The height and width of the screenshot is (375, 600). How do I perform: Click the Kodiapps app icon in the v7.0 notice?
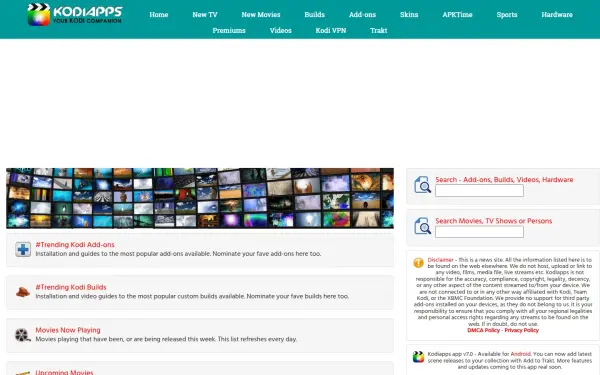(418, 357)
